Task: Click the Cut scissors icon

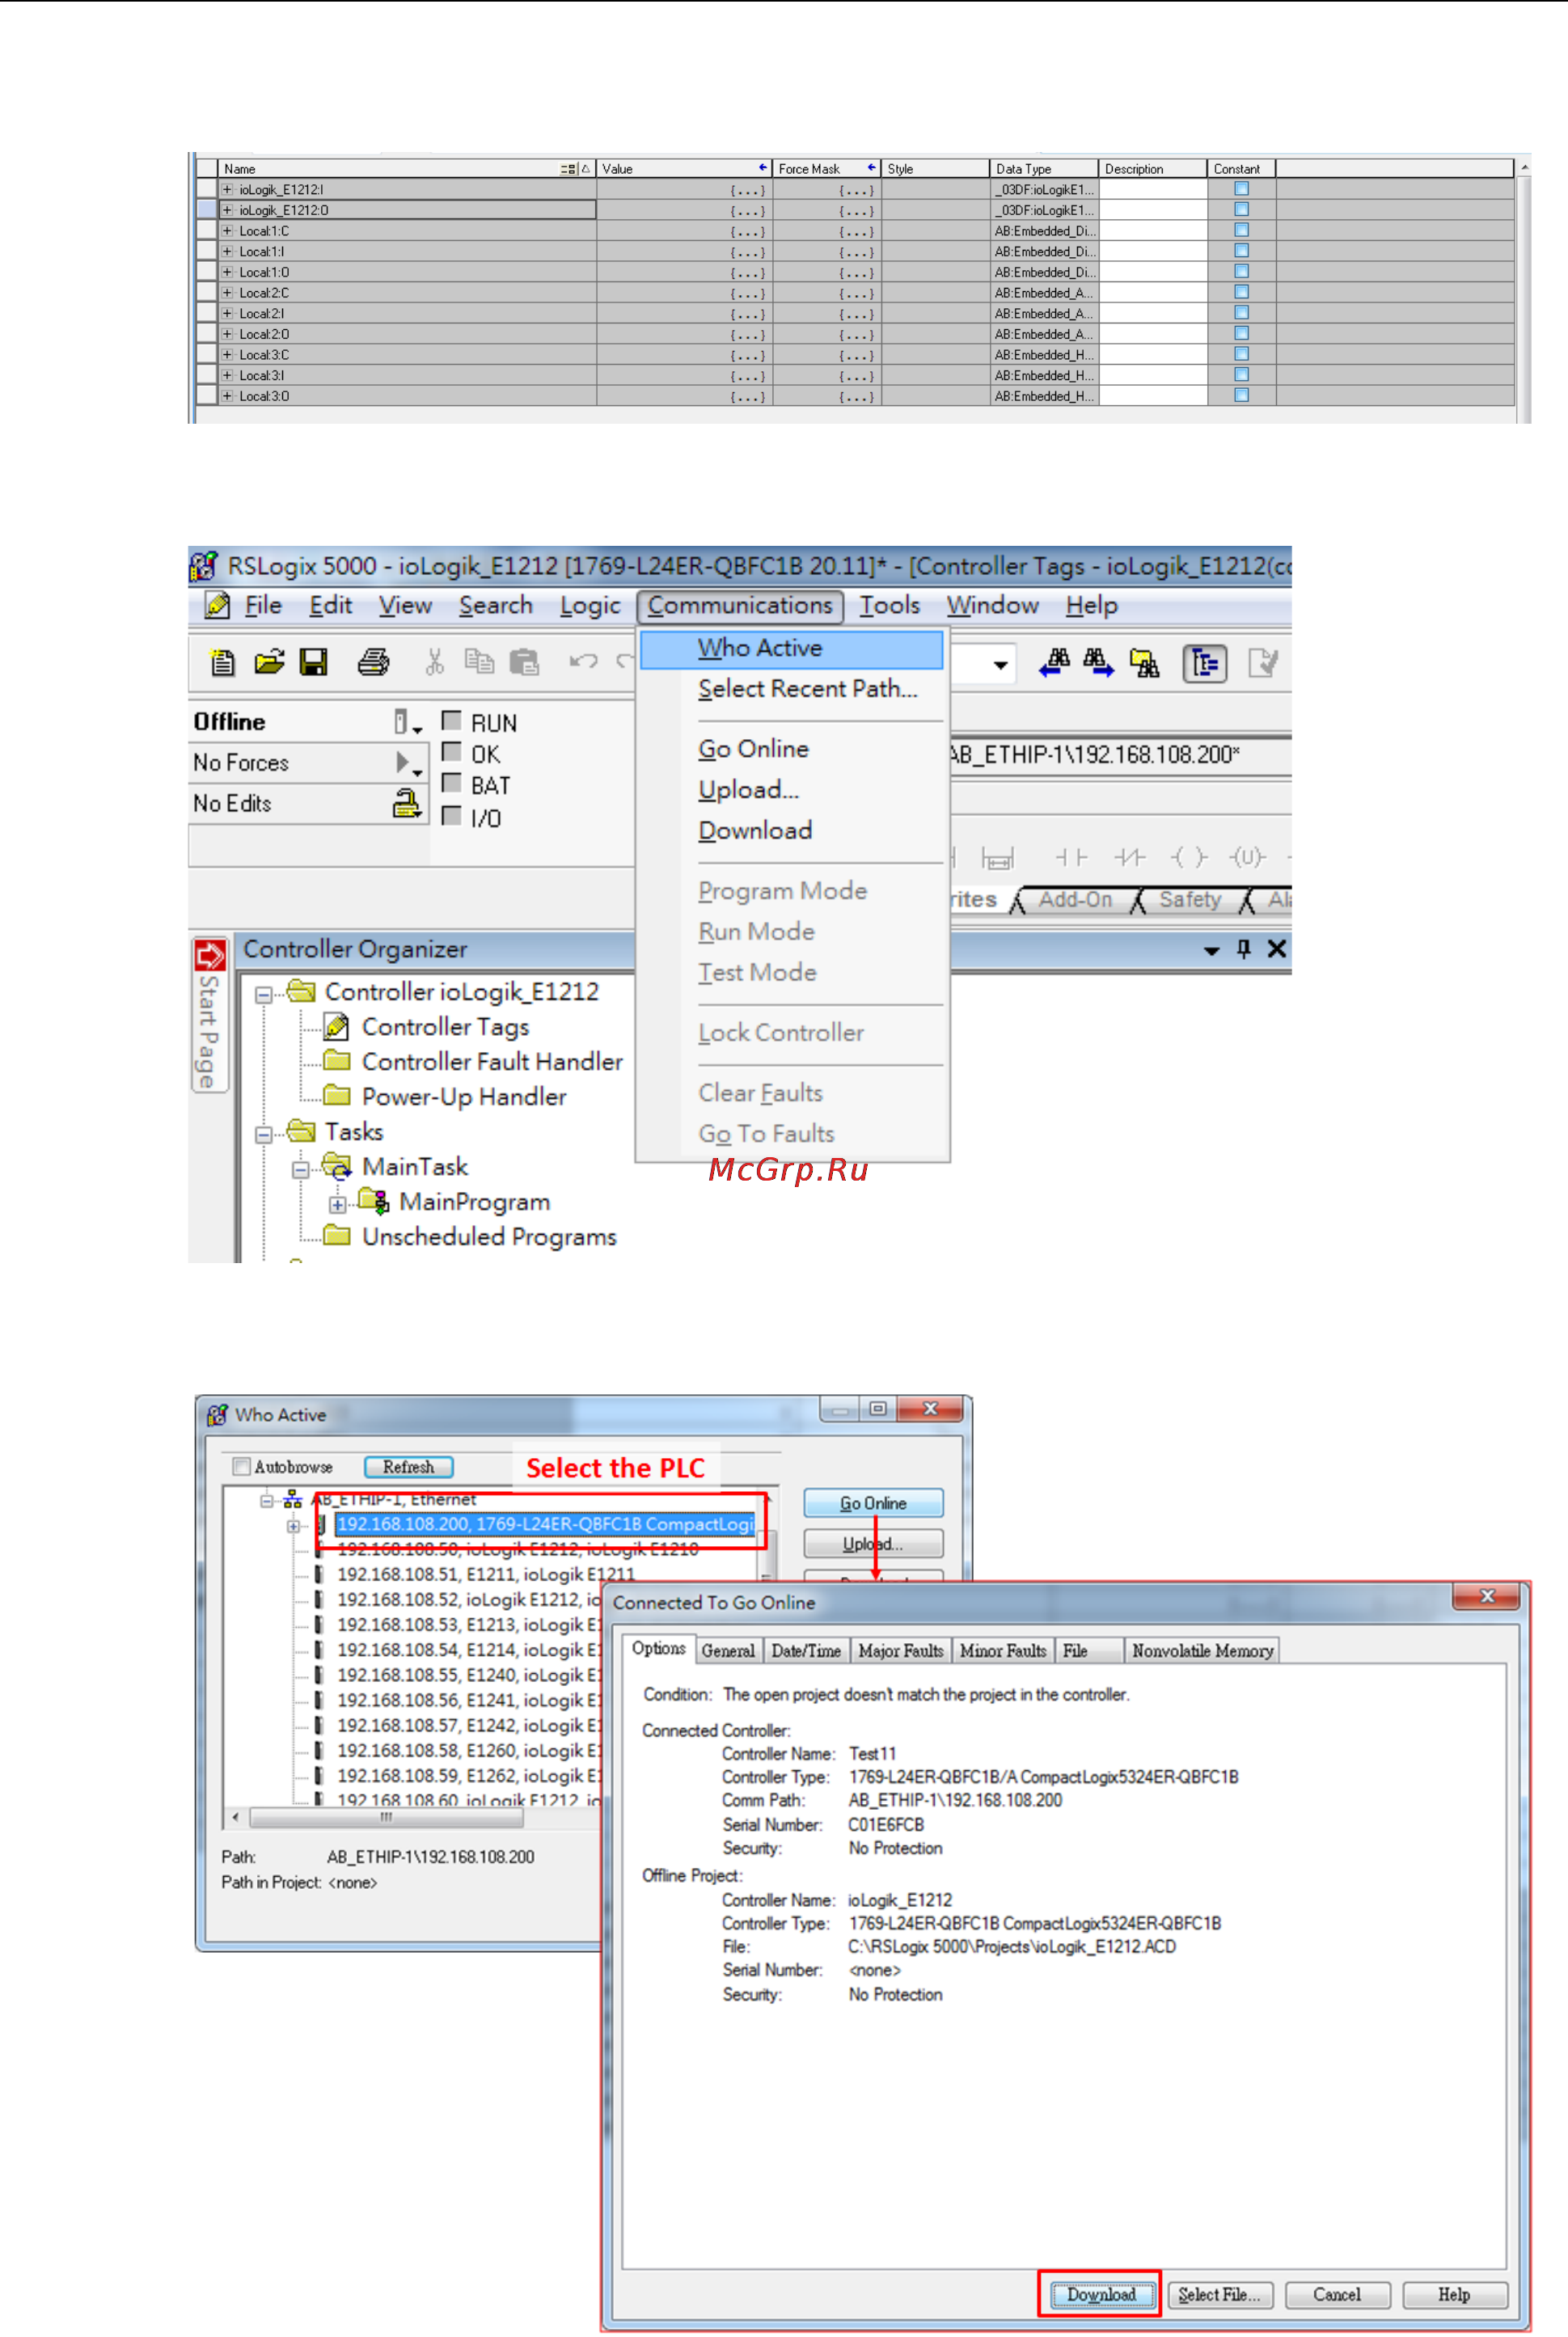Action: [x=434, y=662]
